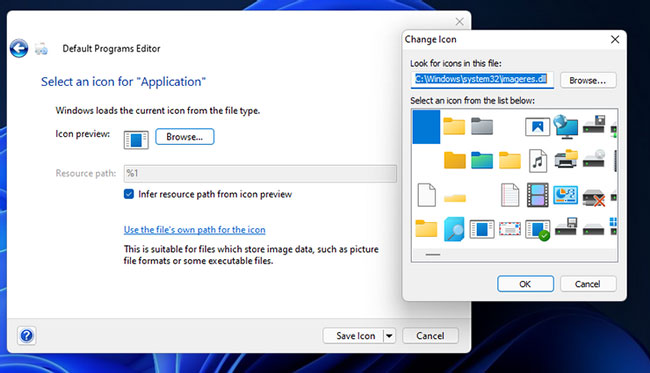Click Browse next to Icon preview
The image size is (650, 373).
(184, 137)
